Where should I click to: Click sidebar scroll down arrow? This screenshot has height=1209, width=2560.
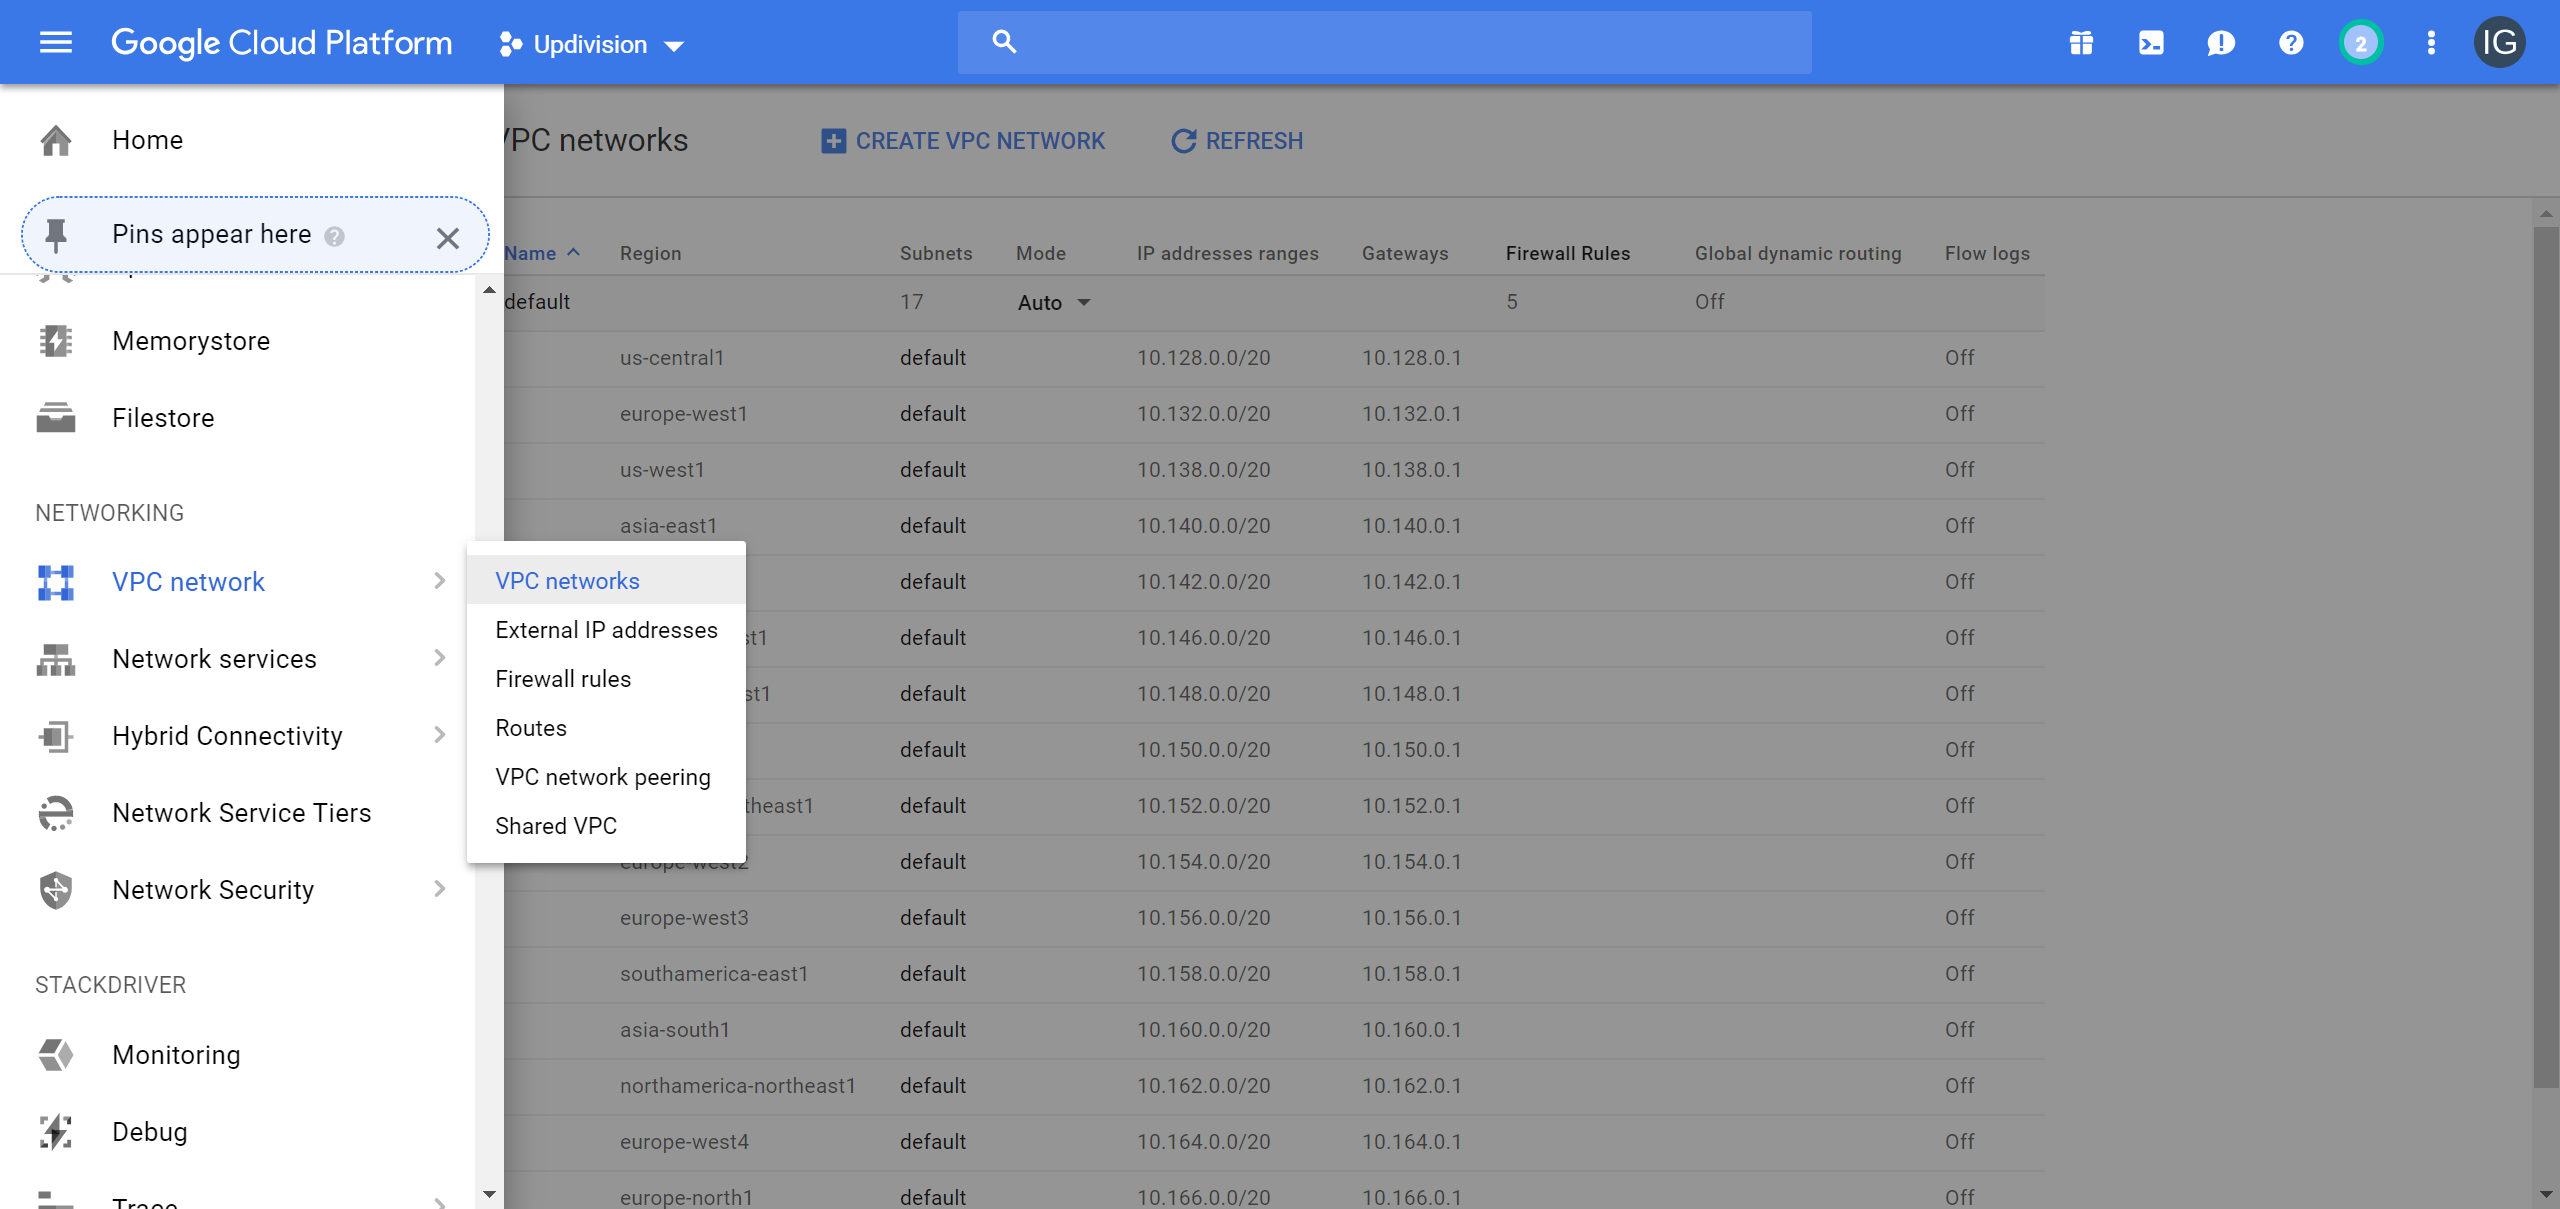pos(489,1194)
